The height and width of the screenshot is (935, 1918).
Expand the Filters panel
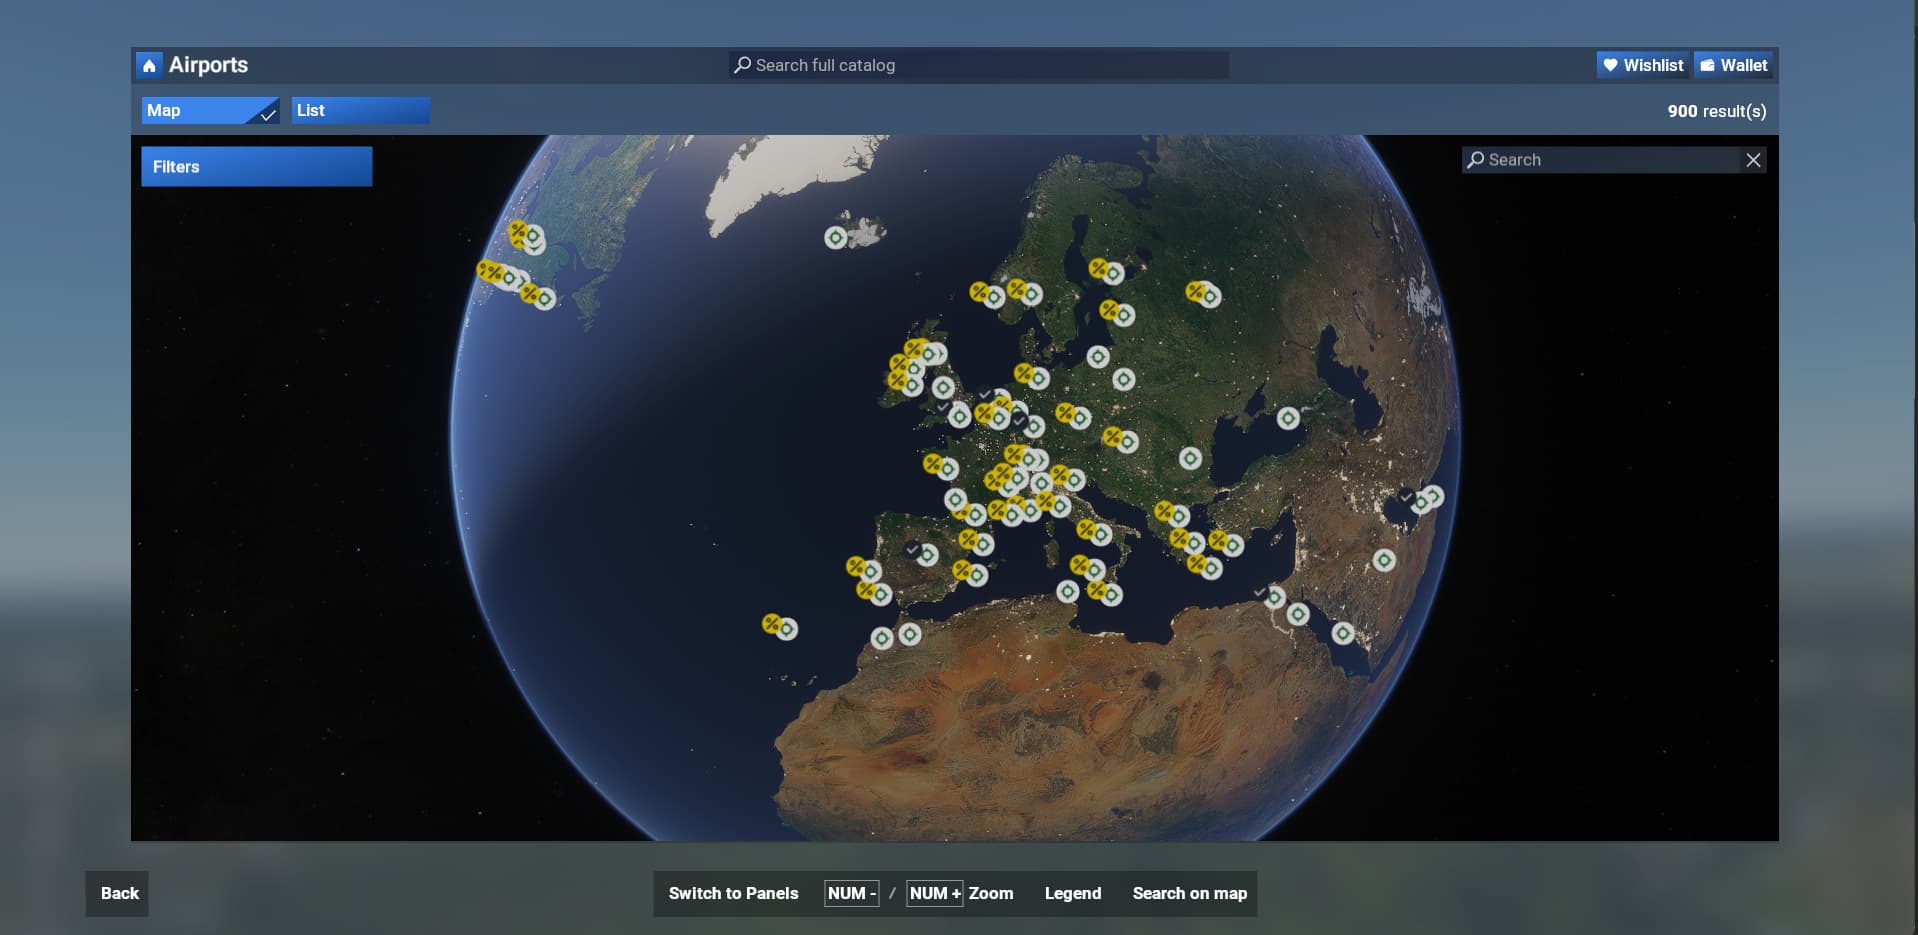256,166
